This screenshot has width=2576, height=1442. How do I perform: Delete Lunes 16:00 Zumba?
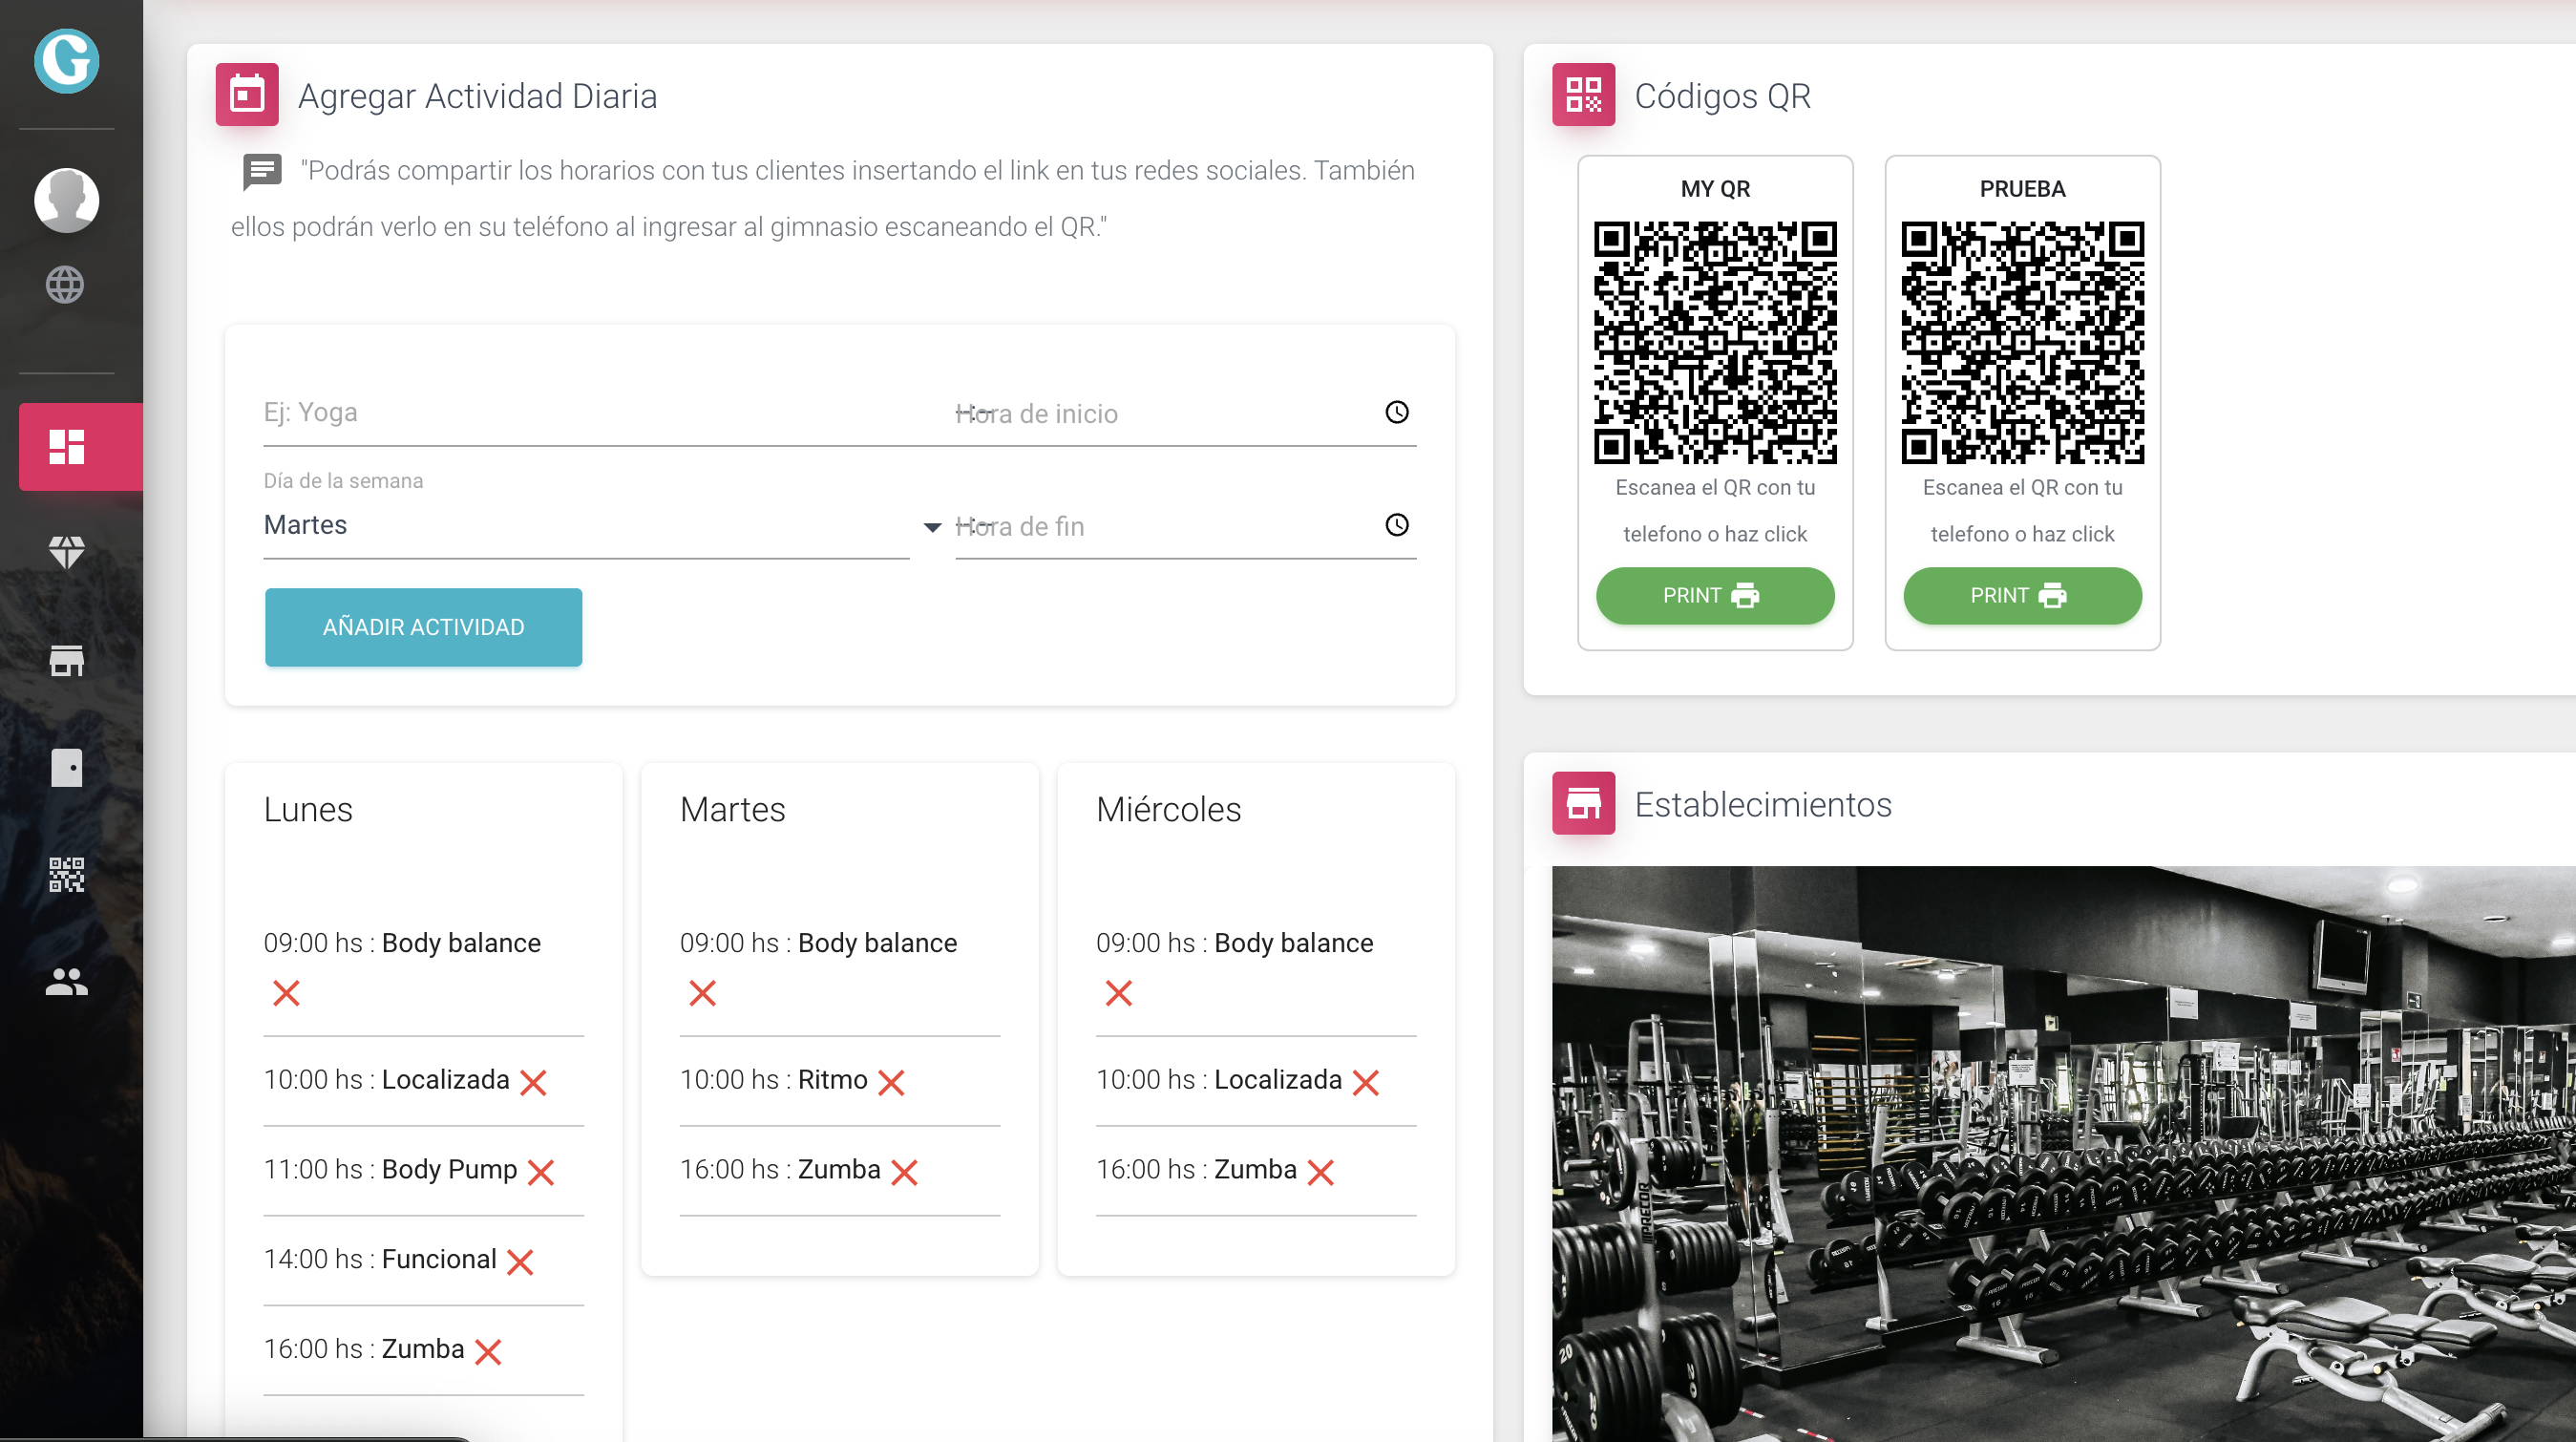[x=488, y=1352]
